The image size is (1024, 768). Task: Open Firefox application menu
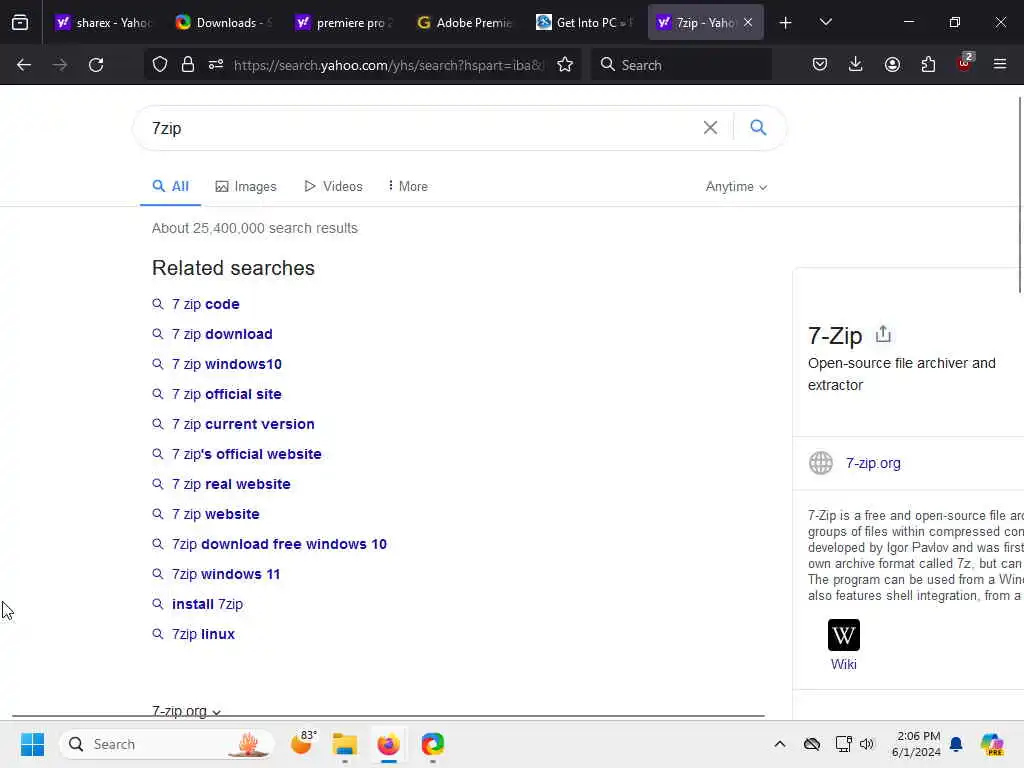pos(1000,65)
